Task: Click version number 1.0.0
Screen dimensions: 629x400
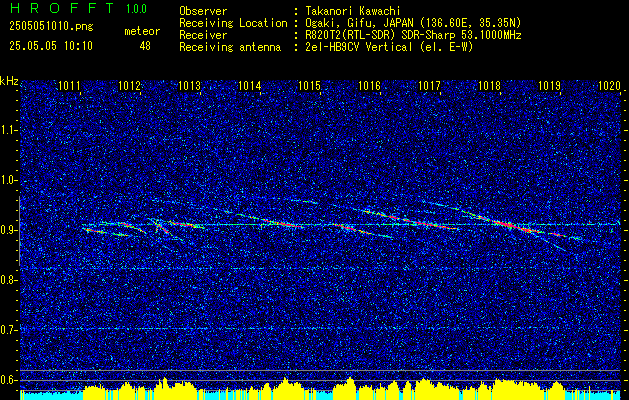Action: 136,8
